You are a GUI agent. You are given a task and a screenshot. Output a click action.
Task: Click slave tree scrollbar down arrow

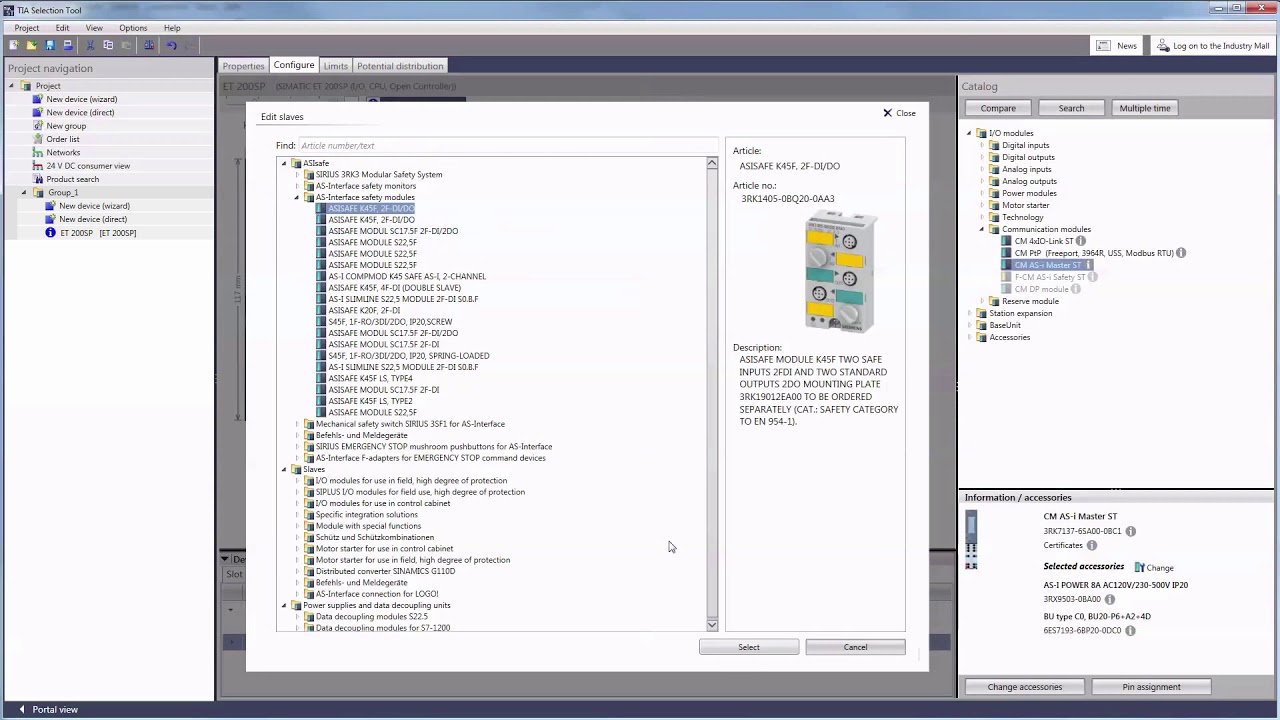click(x=712, y=625)
